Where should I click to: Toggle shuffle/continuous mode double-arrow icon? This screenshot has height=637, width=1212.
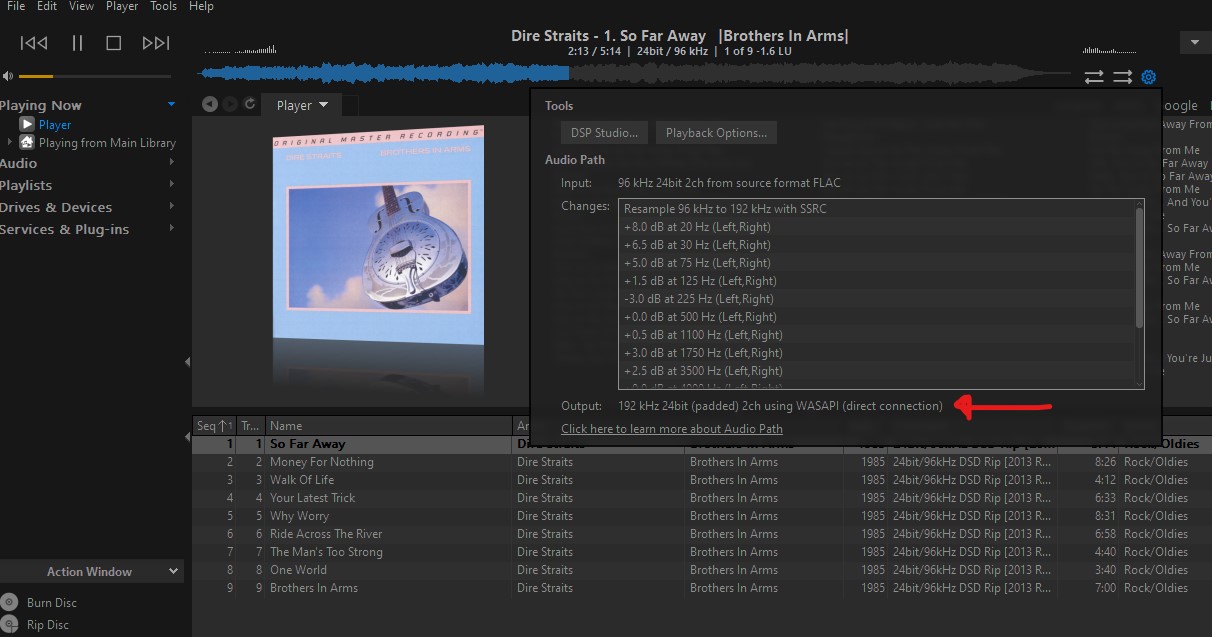(x=1122, y=77)
